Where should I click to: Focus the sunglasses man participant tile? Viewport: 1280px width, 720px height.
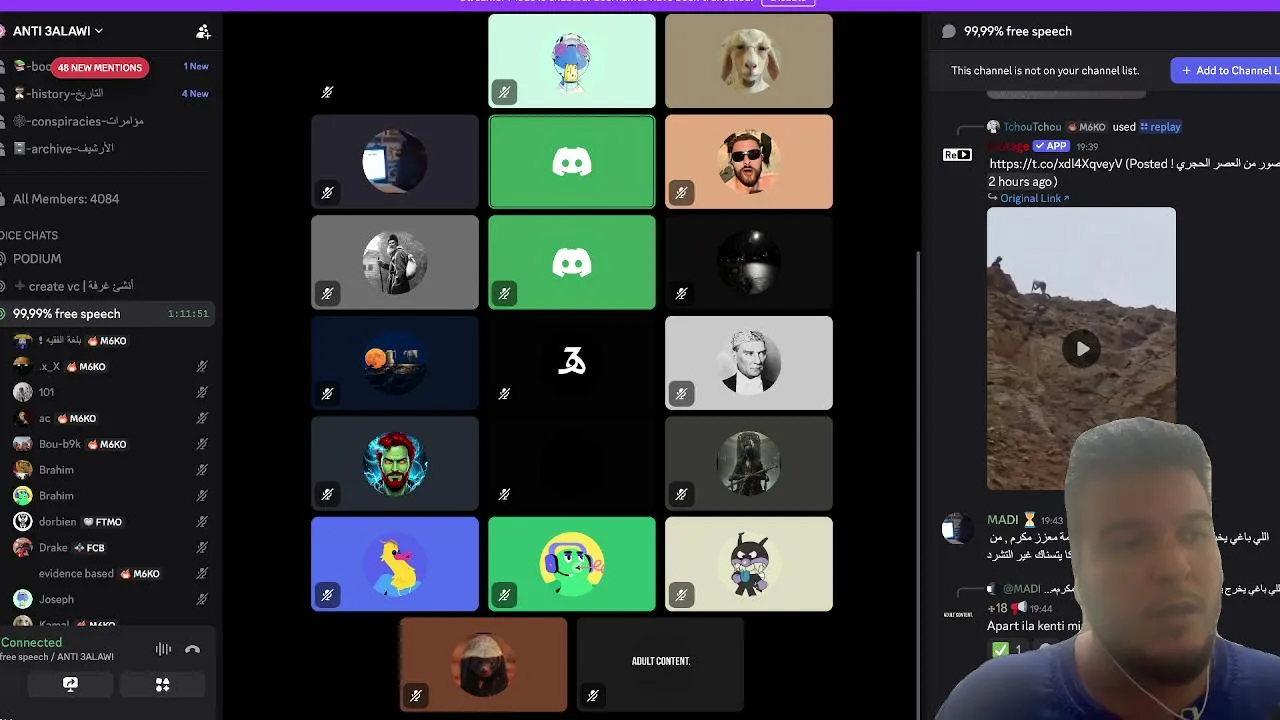click(749, 162)
